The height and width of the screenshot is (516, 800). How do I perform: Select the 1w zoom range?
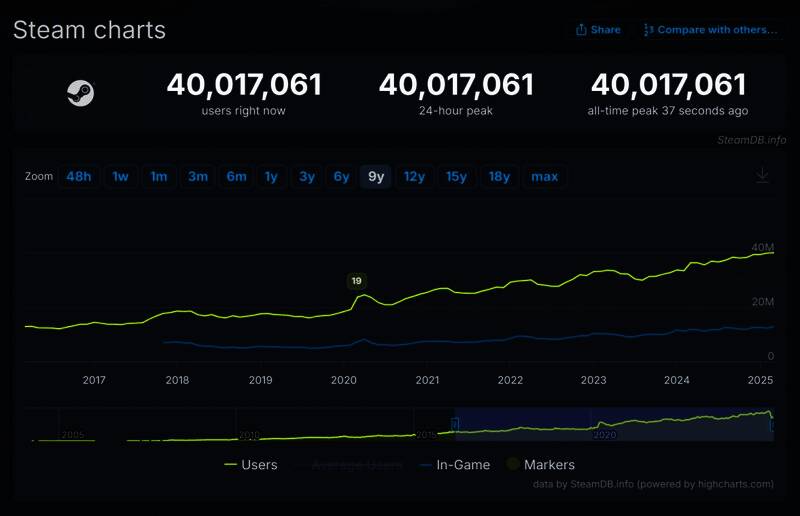(120, 177)
